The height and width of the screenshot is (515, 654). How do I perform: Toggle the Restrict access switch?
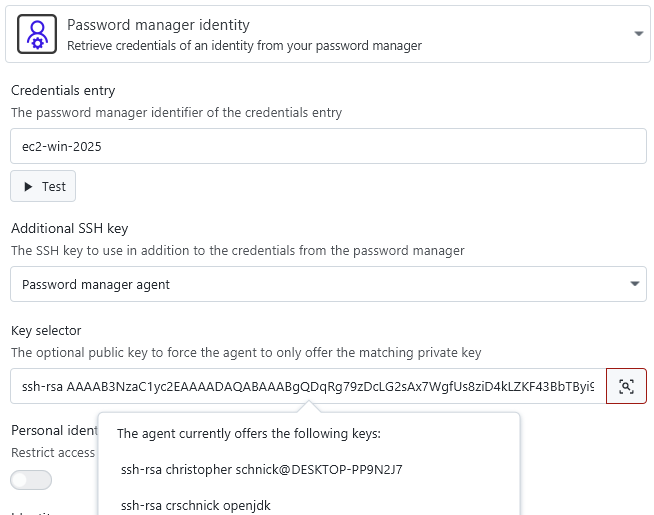[x=31, y=480]
